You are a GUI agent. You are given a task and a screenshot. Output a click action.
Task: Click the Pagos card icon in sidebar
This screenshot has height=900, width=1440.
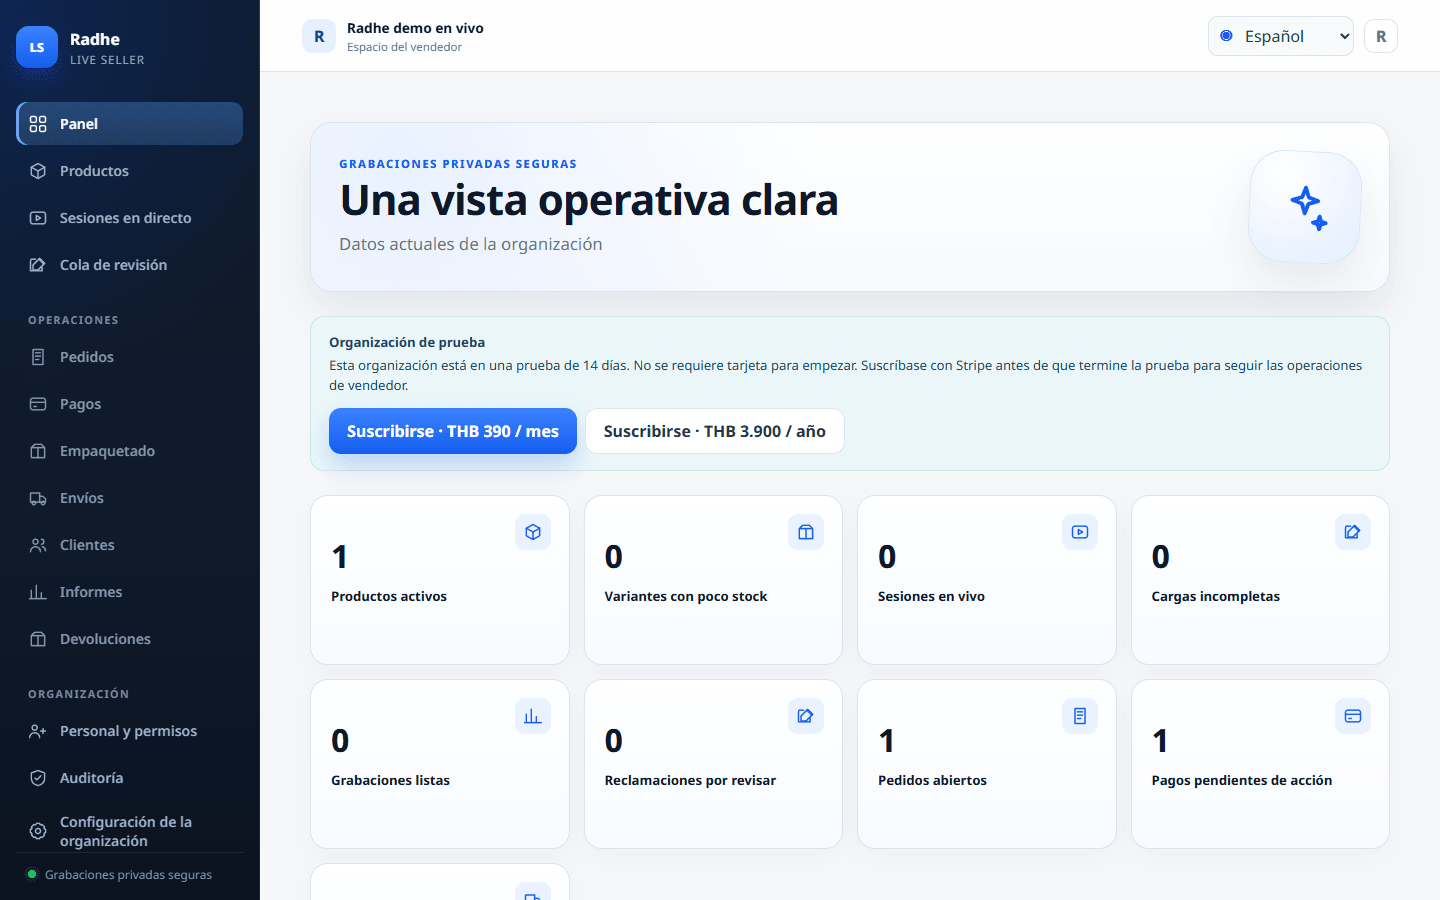point(38,404)
